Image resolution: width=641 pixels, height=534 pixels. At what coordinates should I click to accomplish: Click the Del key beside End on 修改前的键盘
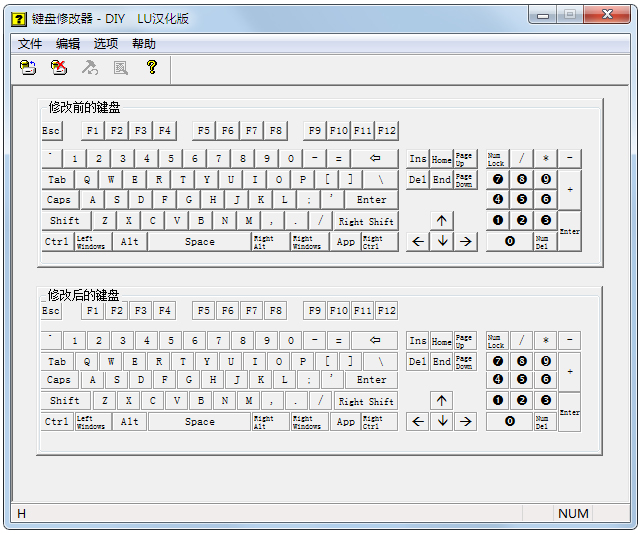(418, 179)
